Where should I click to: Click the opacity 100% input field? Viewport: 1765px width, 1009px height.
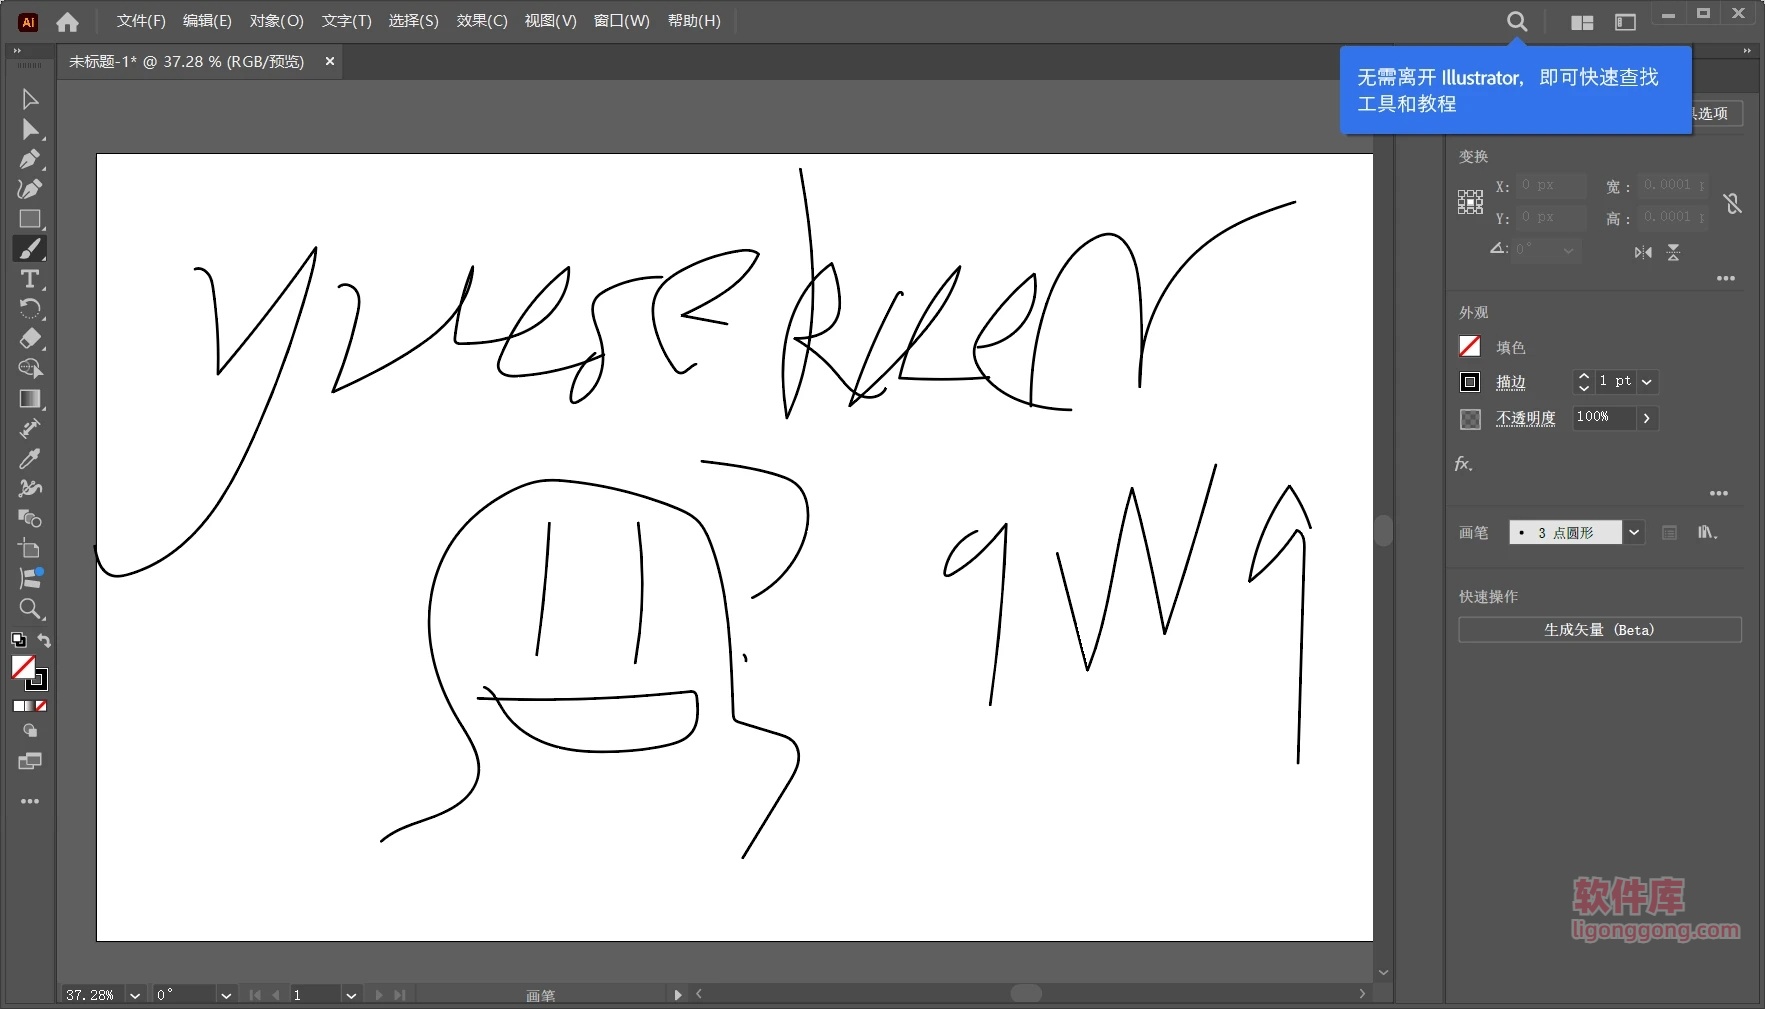pos(1603,418)
